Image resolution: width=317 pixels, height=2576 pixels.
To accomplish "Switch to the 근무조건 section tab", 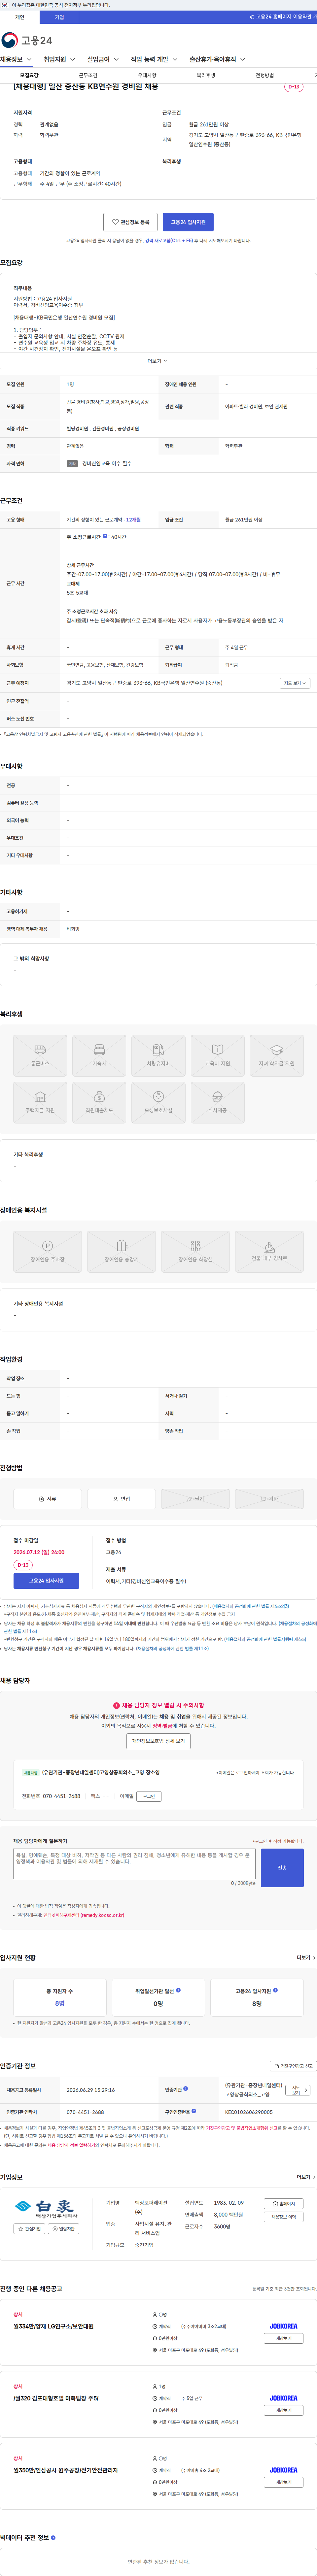I will 88,75.
